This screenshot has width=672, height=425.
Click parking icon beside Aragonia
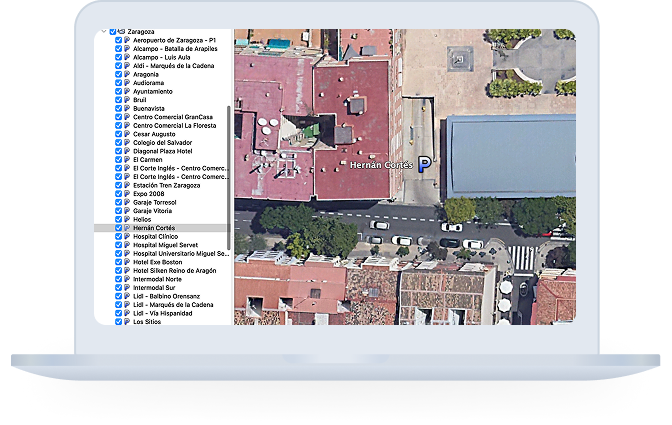click(x=127, y=74)
